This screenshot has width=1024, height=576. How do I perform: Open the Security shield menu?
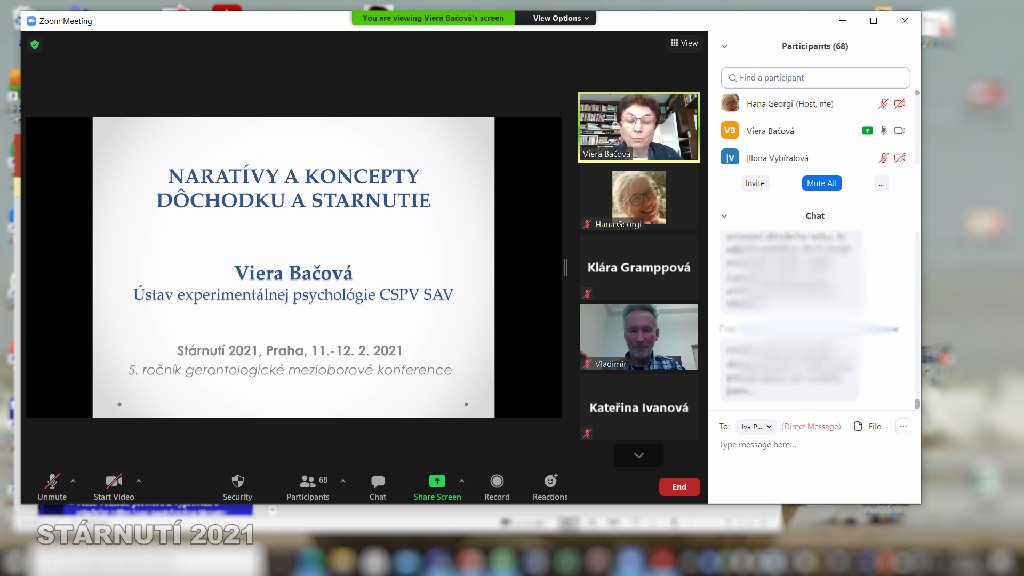[237, 482]
